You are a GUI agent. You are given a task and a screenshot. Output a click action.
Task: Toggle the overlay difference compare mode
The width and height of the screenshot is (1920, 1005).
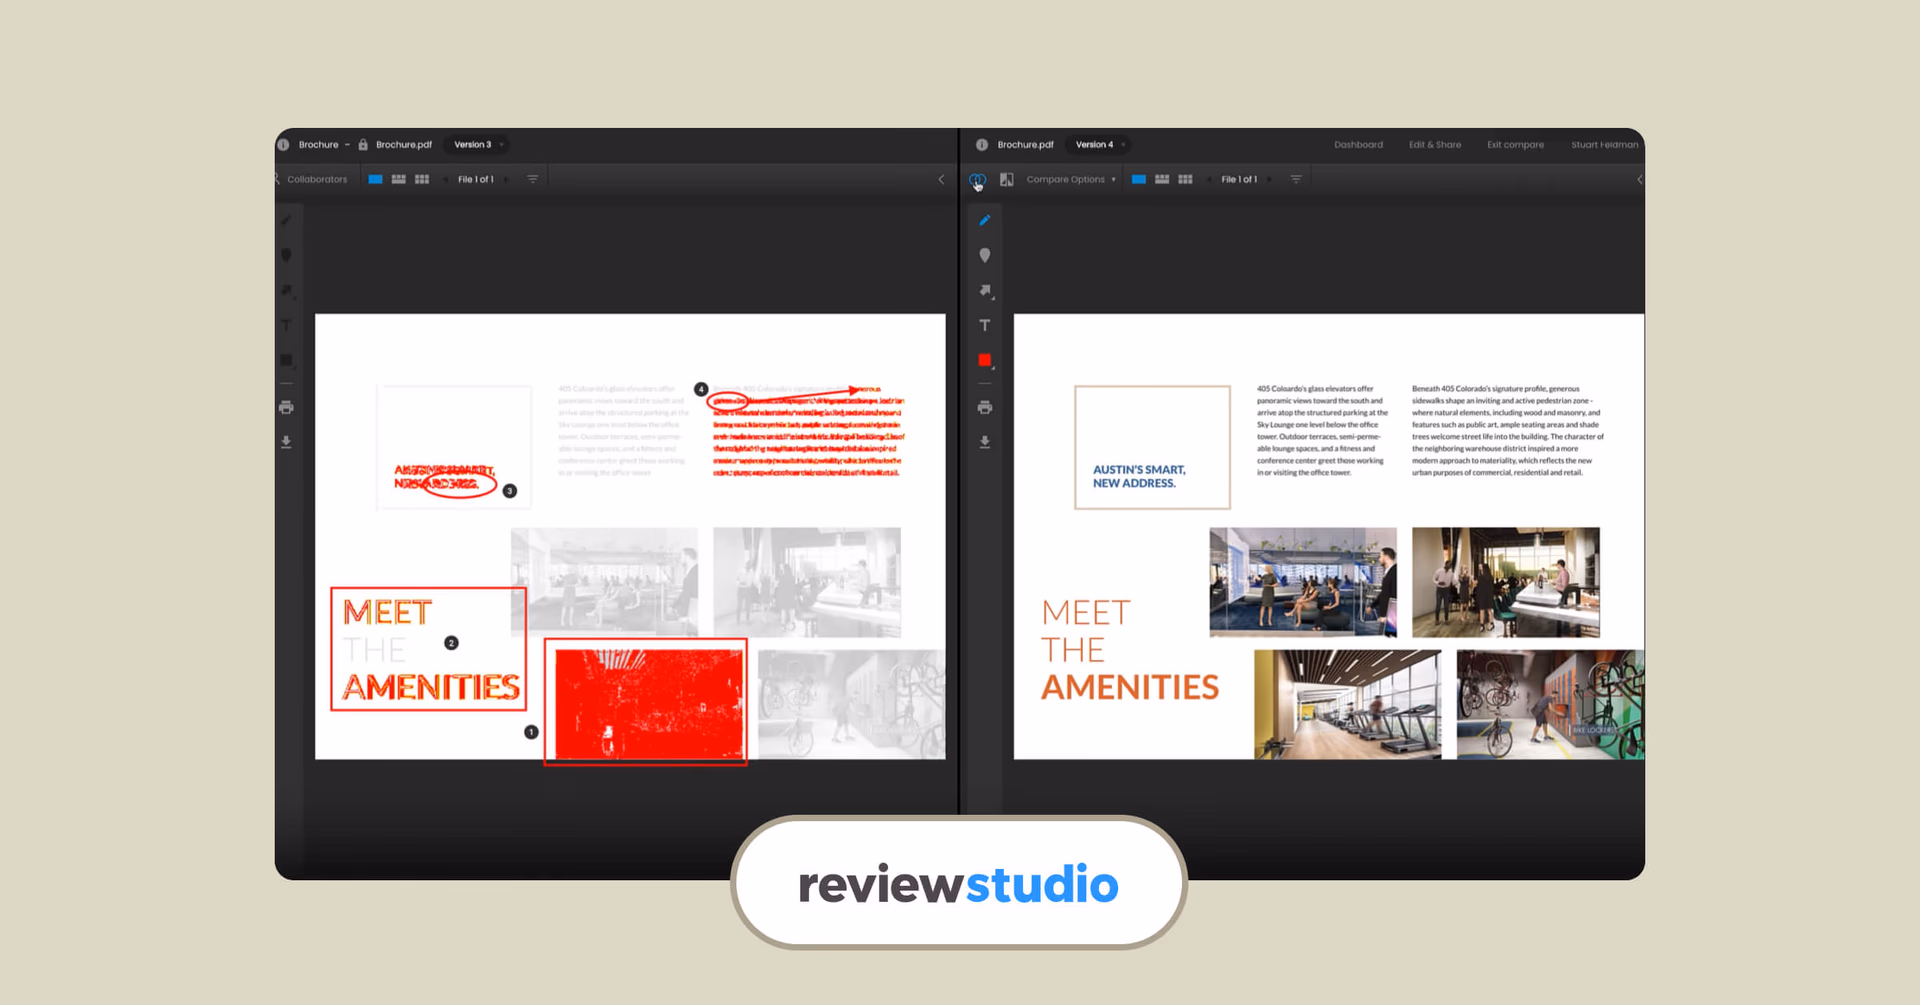[x=977, y=180]
